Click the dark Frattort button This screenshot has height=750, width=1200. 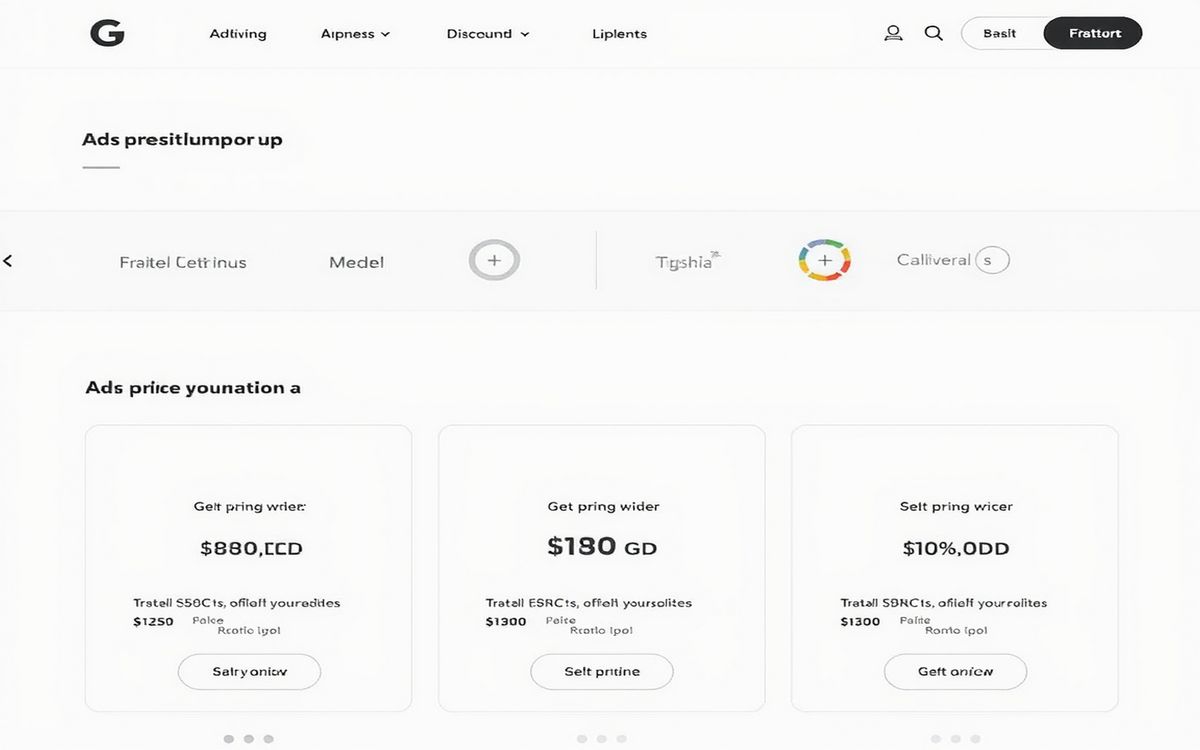click(1093, 33)
